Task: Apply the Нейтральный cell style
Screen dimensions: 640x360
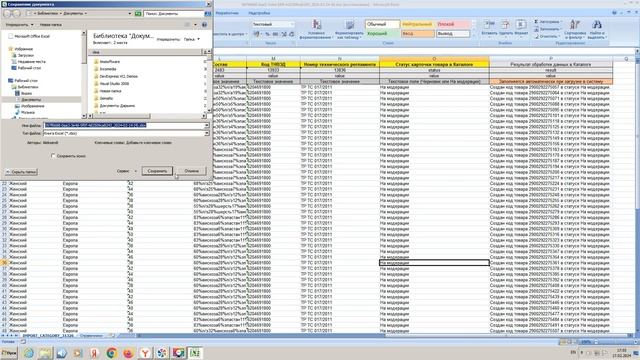Action: 418,24
